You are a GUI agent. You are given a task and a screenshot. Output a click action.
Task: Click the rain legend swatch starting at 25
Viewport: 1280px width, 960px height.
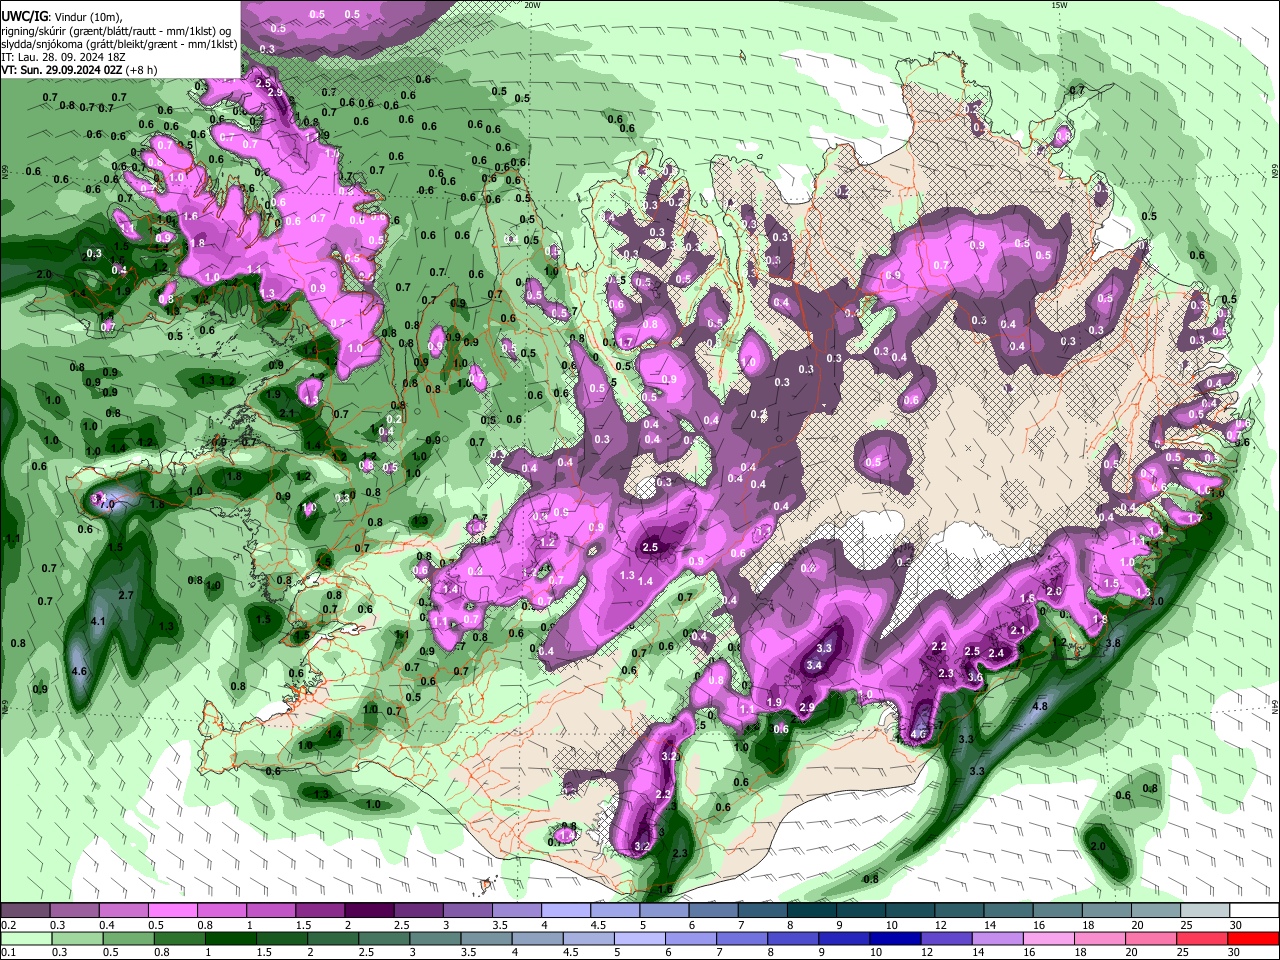click(x=1204, y=938)
